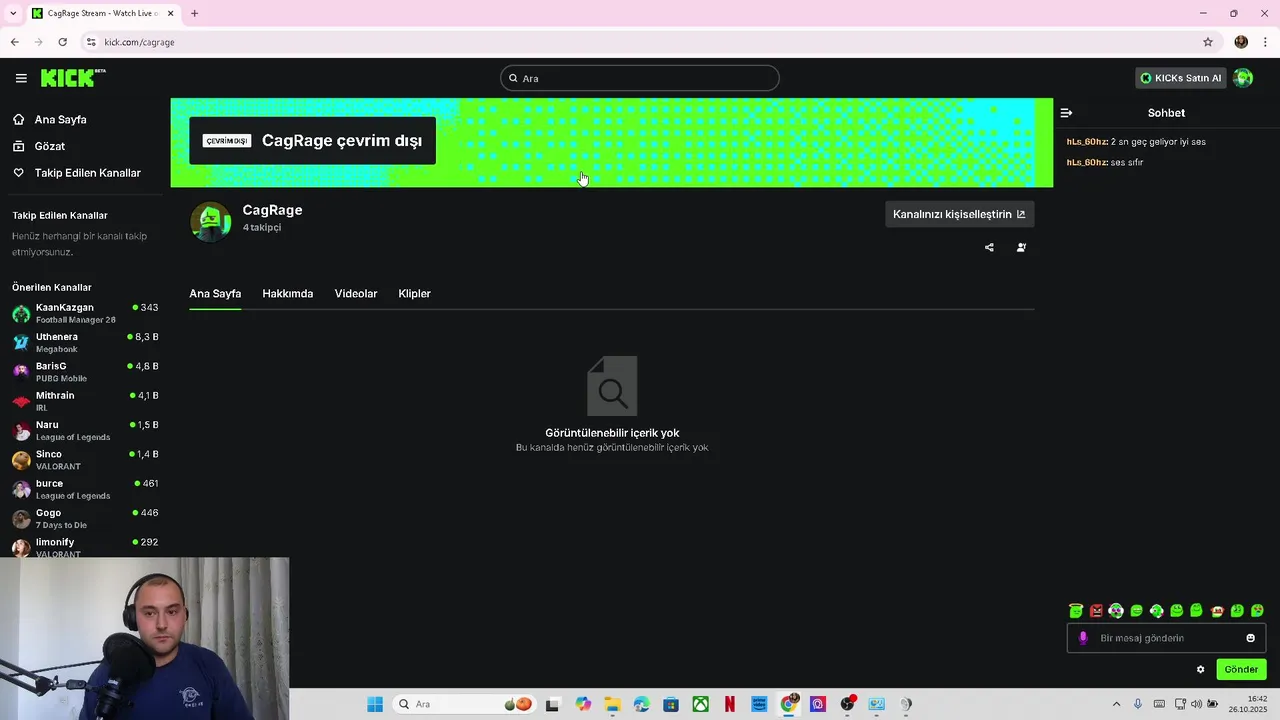Open Prime Video from the taskbar
The width and height of the screenshot is (1280, 720).
[759, 704]
